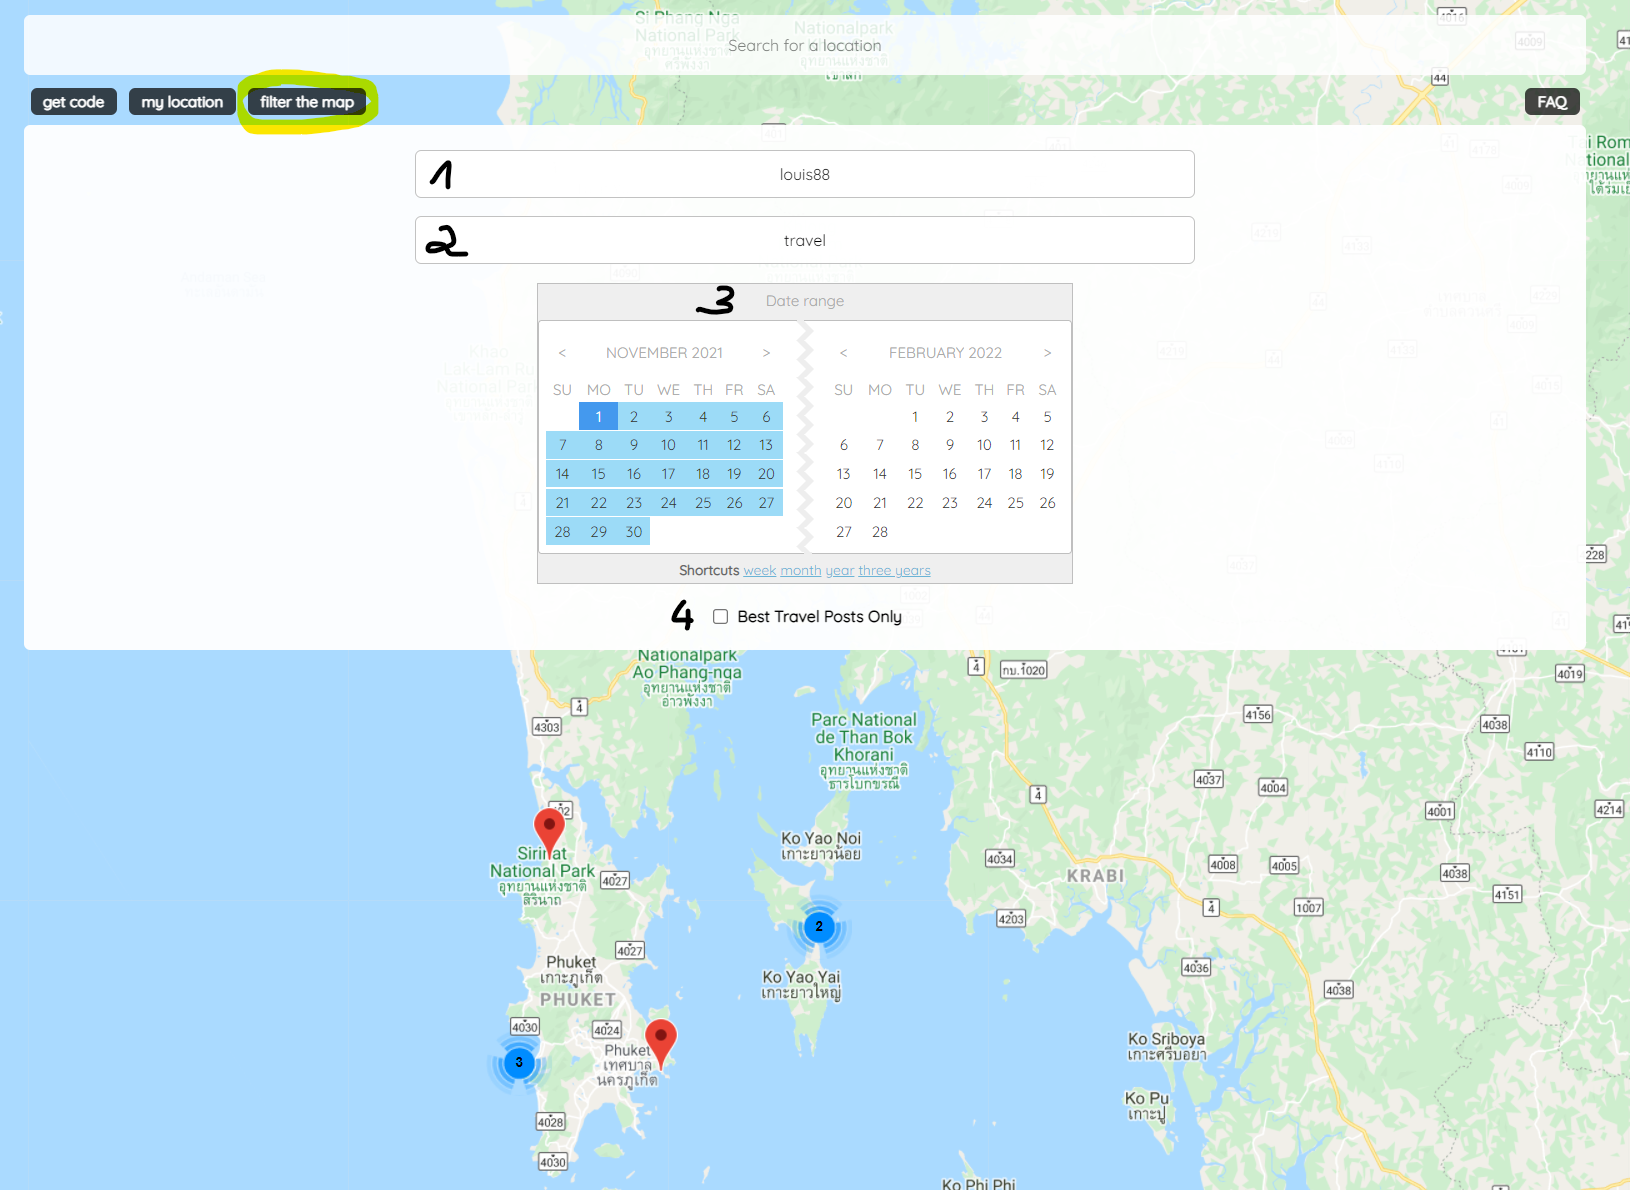This screenshot has height=1190, width=1630.
Task: Select November 13 in the calendar
Action: (766, 445)
